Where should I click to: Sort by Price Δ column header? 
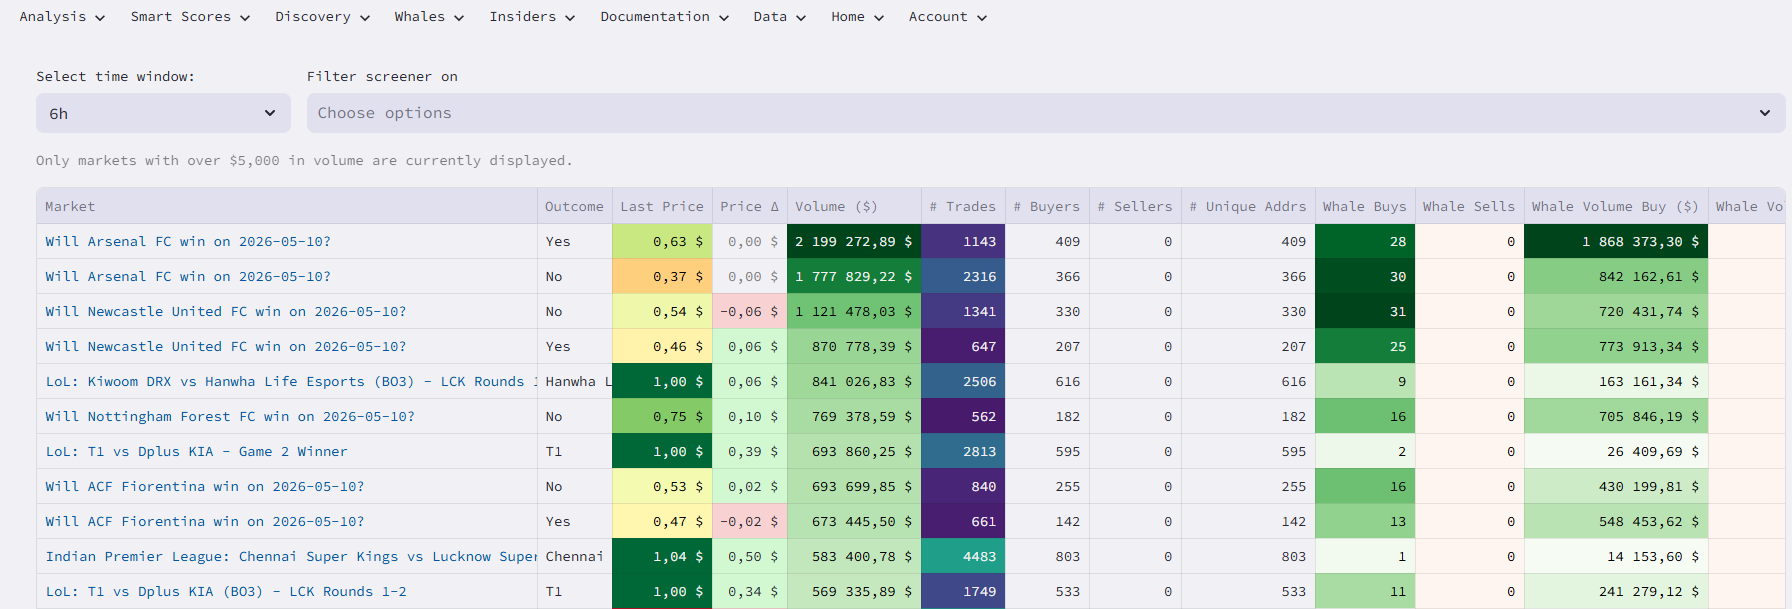[749, 207]
